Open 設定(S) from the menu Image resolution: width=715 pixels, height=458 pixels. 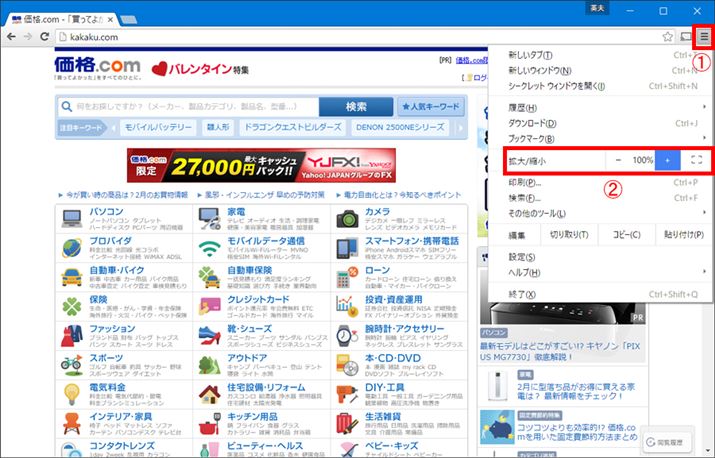click(600, 257)
